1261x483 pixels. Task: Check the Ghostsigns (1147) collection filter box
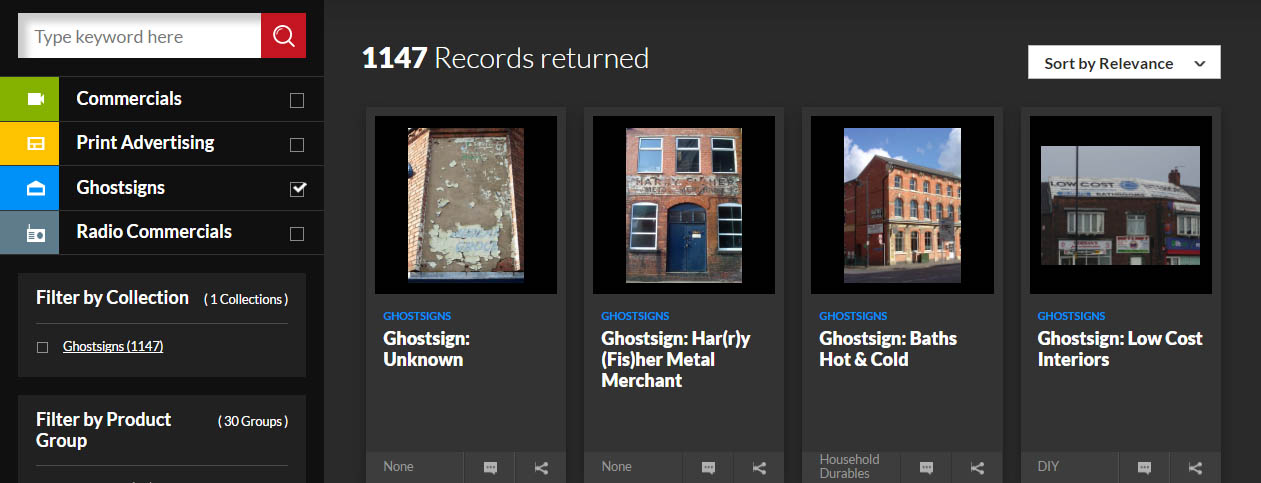click(x=42, y=347)
